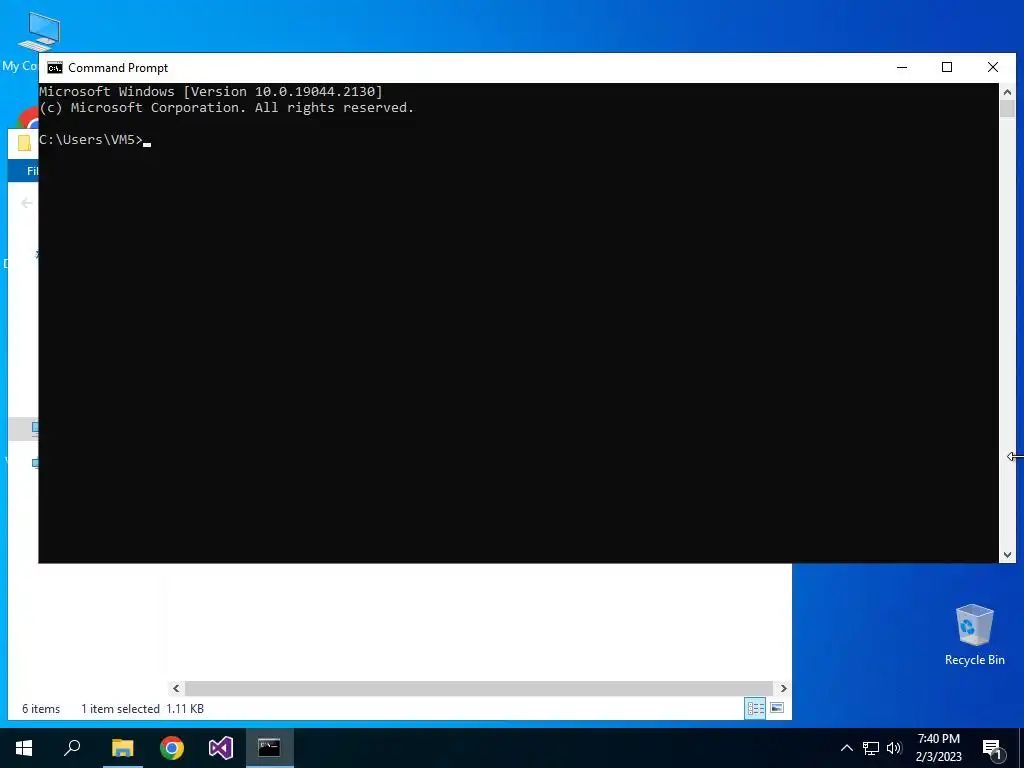Open the Command Prompt system menu icon

(x=55, y=68)
